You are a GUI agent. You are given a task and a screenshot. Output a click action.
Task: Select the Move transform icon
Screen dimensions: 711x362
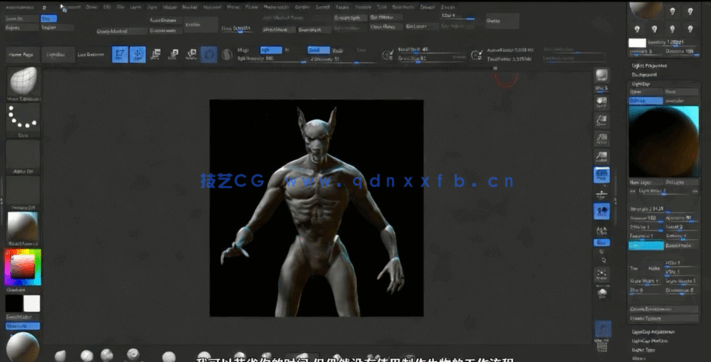point(156,54)
